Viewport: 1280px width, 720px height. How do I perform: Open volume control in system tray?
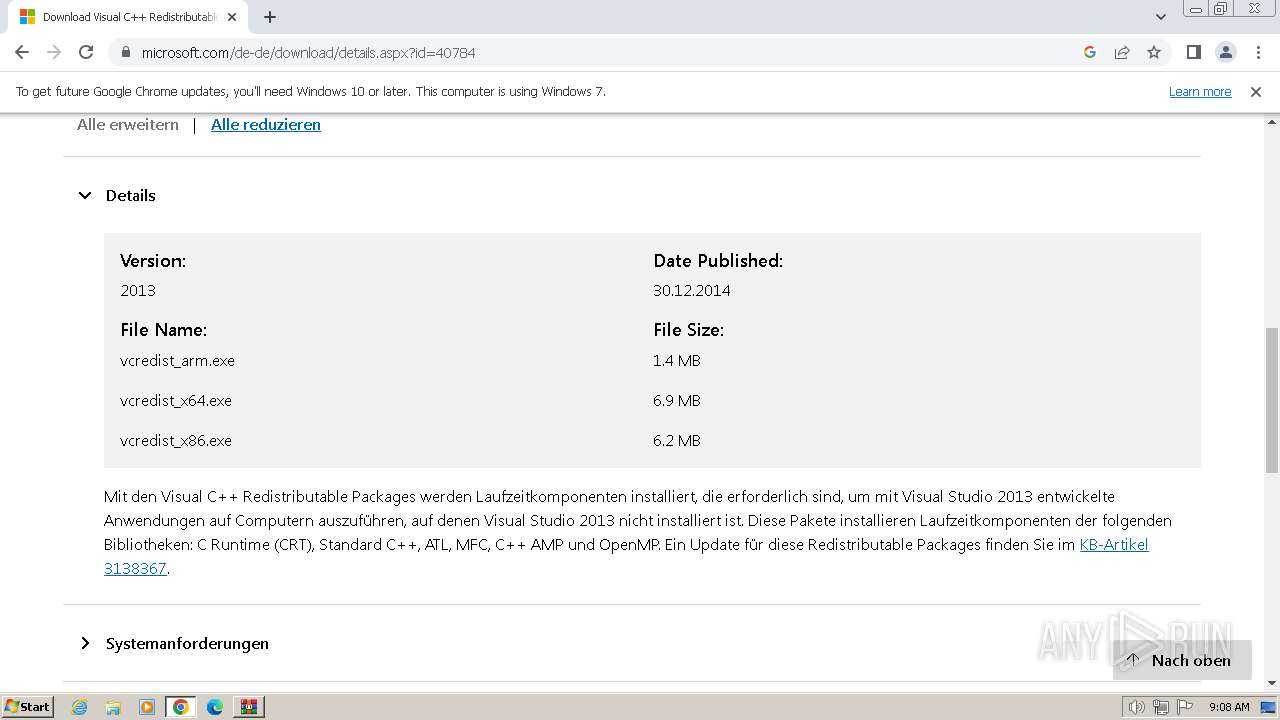(1137, 707)
